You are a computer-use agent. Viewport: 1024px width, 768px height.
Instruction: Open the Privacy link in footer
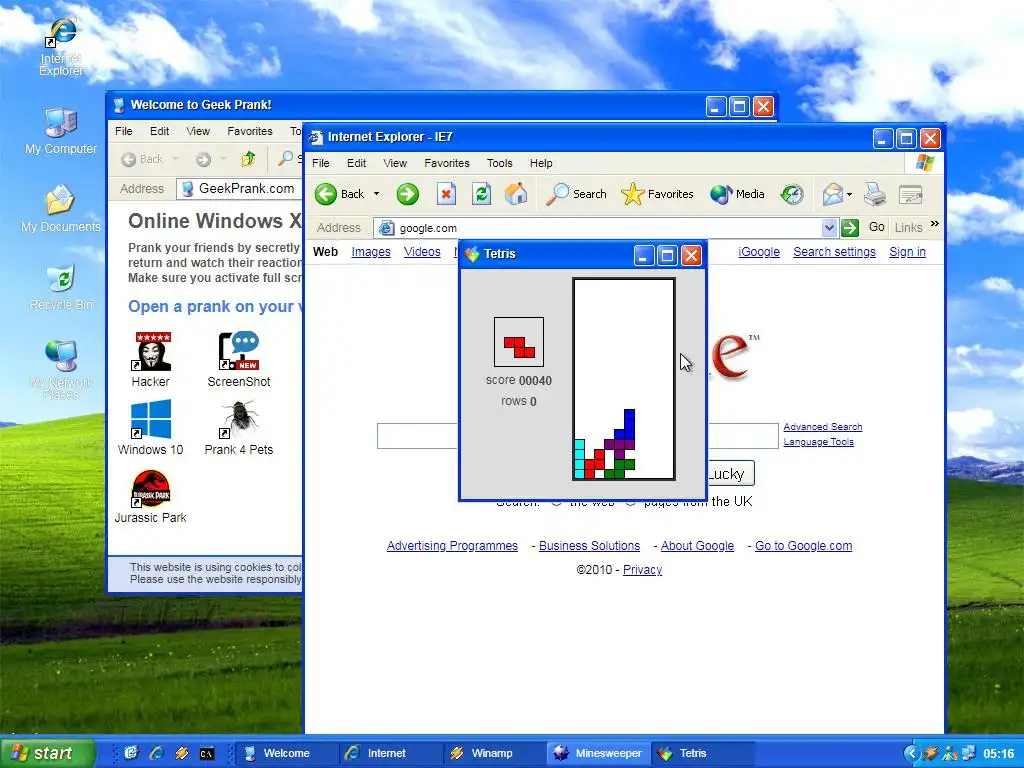pyautogui.click(x=643, y=570)
